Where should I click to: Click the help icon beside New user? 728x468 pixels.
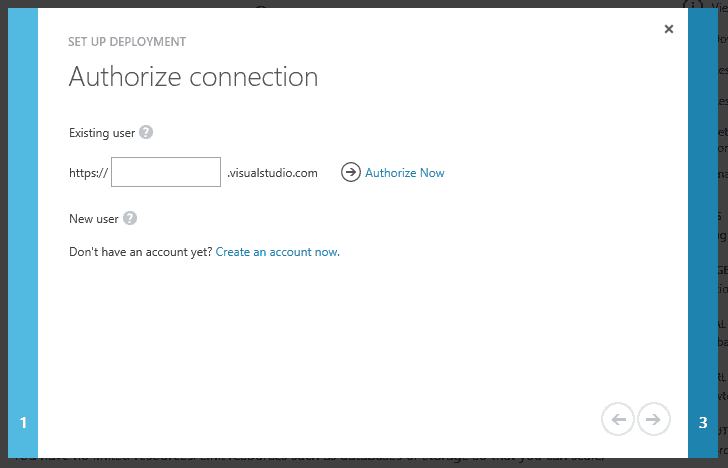(130, 218)
